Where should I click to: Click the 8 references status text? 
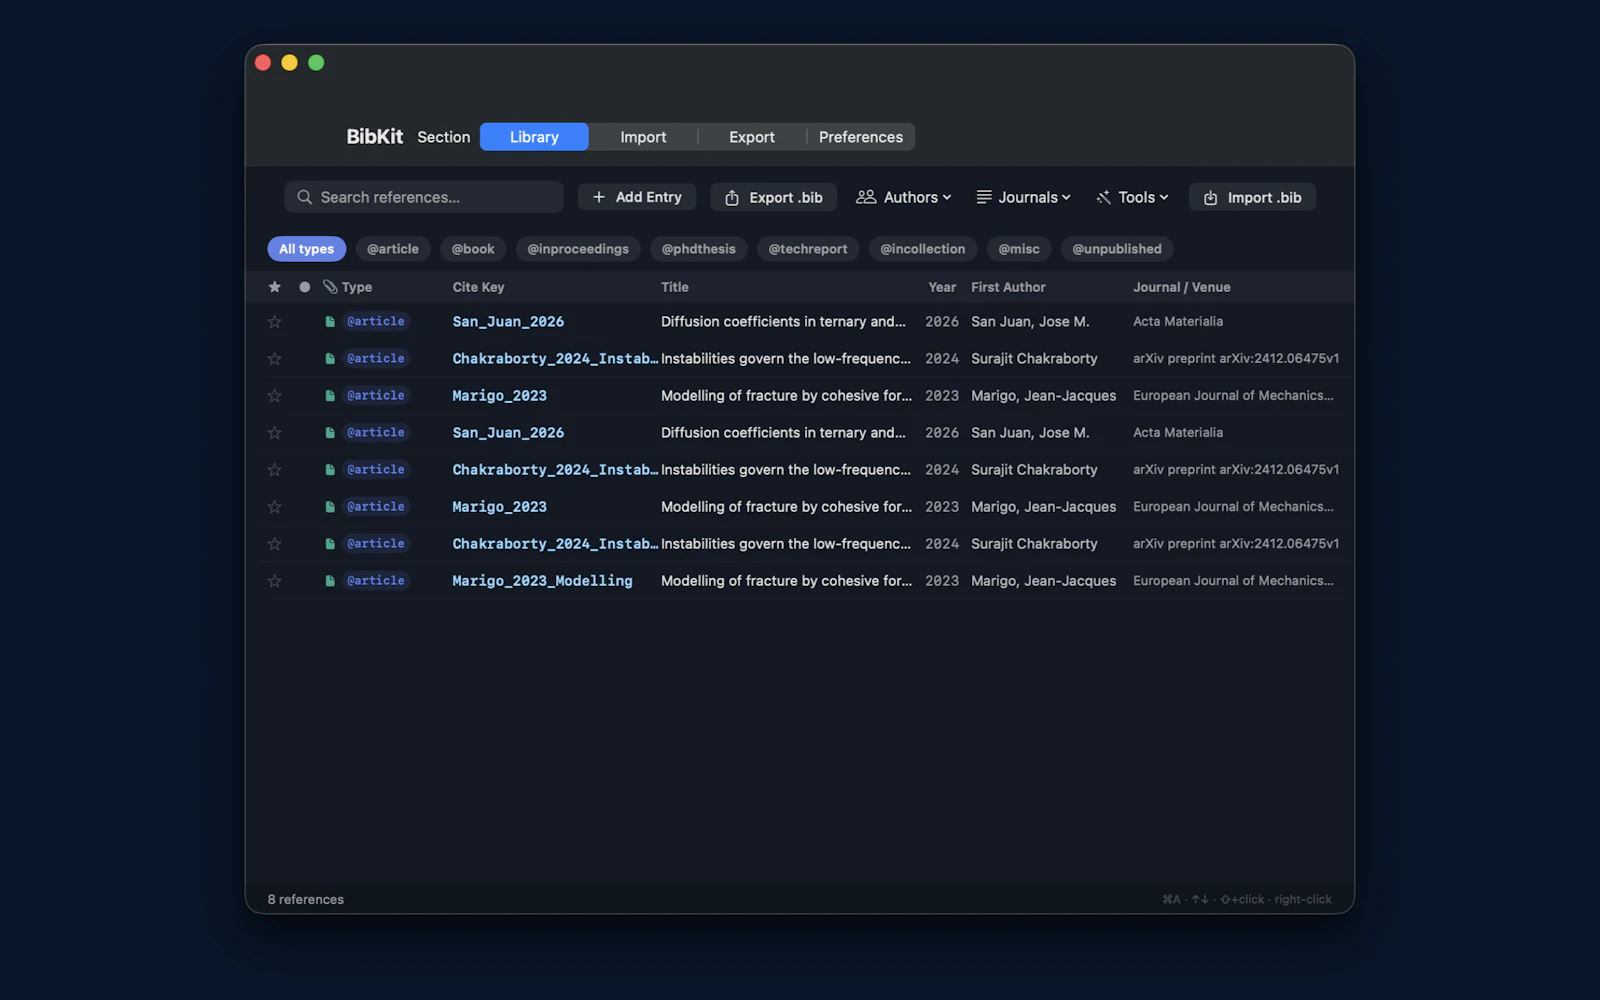[306, 899]
